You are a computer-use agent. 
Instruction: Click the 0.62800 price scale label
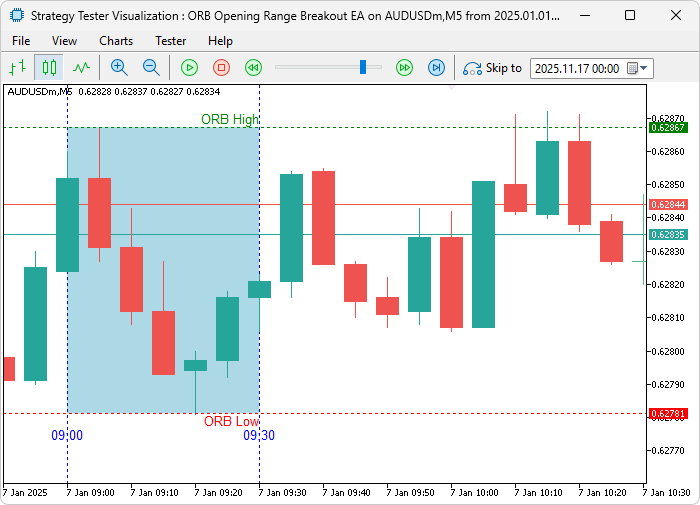[x=668, y=351]
